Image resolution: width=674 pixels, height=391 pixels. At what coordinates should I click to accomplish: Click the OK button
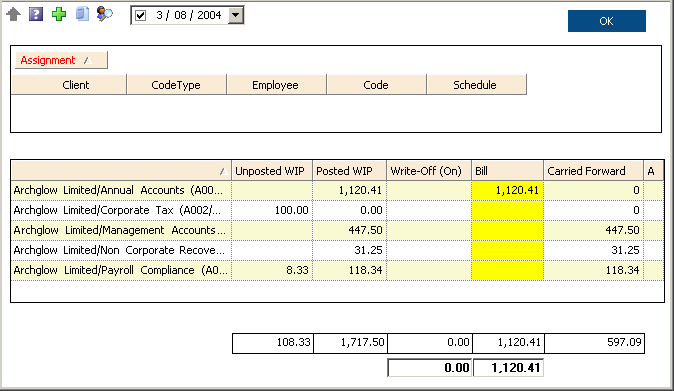pyautogui.click(x=607, y=21)
